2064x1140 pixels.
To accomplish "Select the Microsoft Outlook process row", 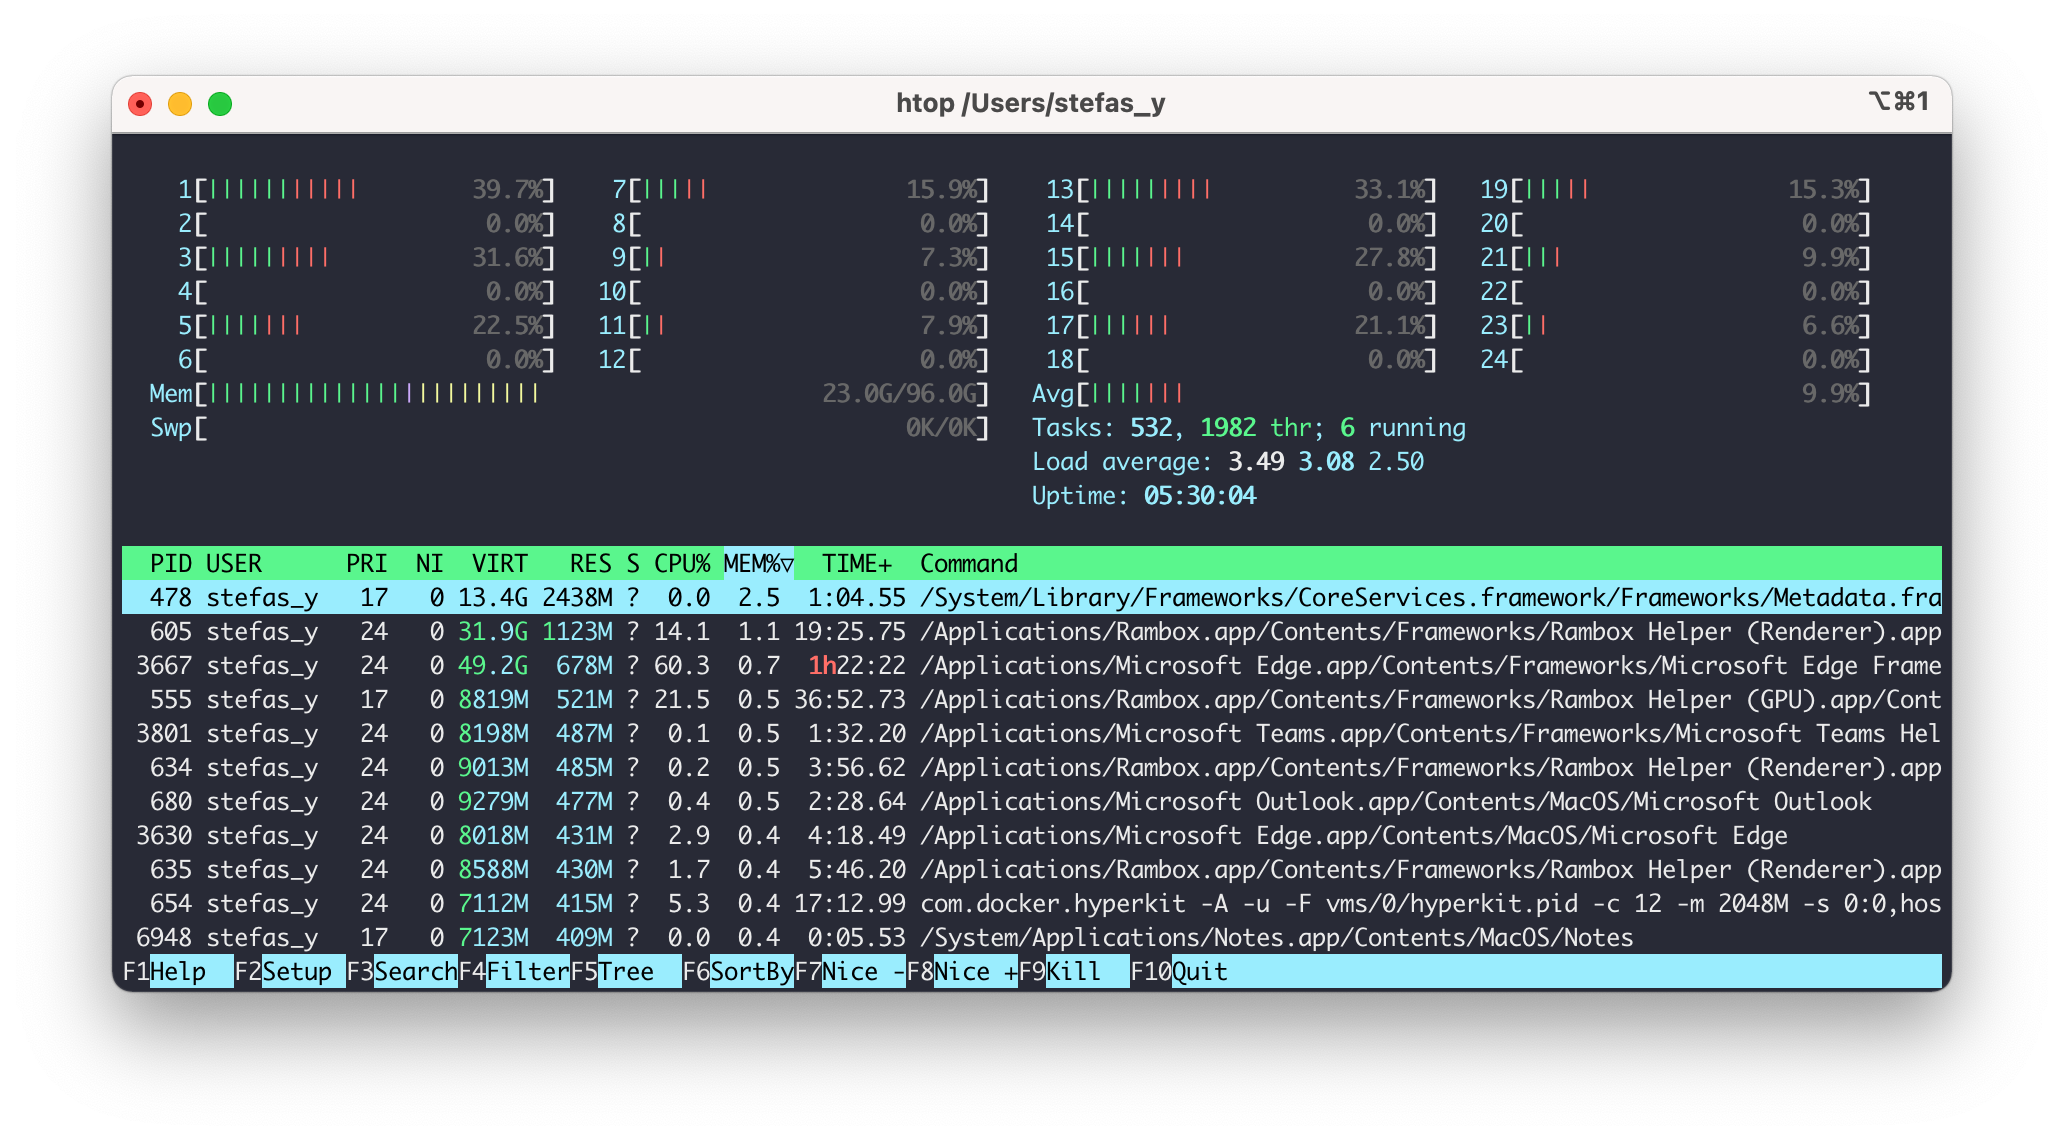I will point(1032,802).
